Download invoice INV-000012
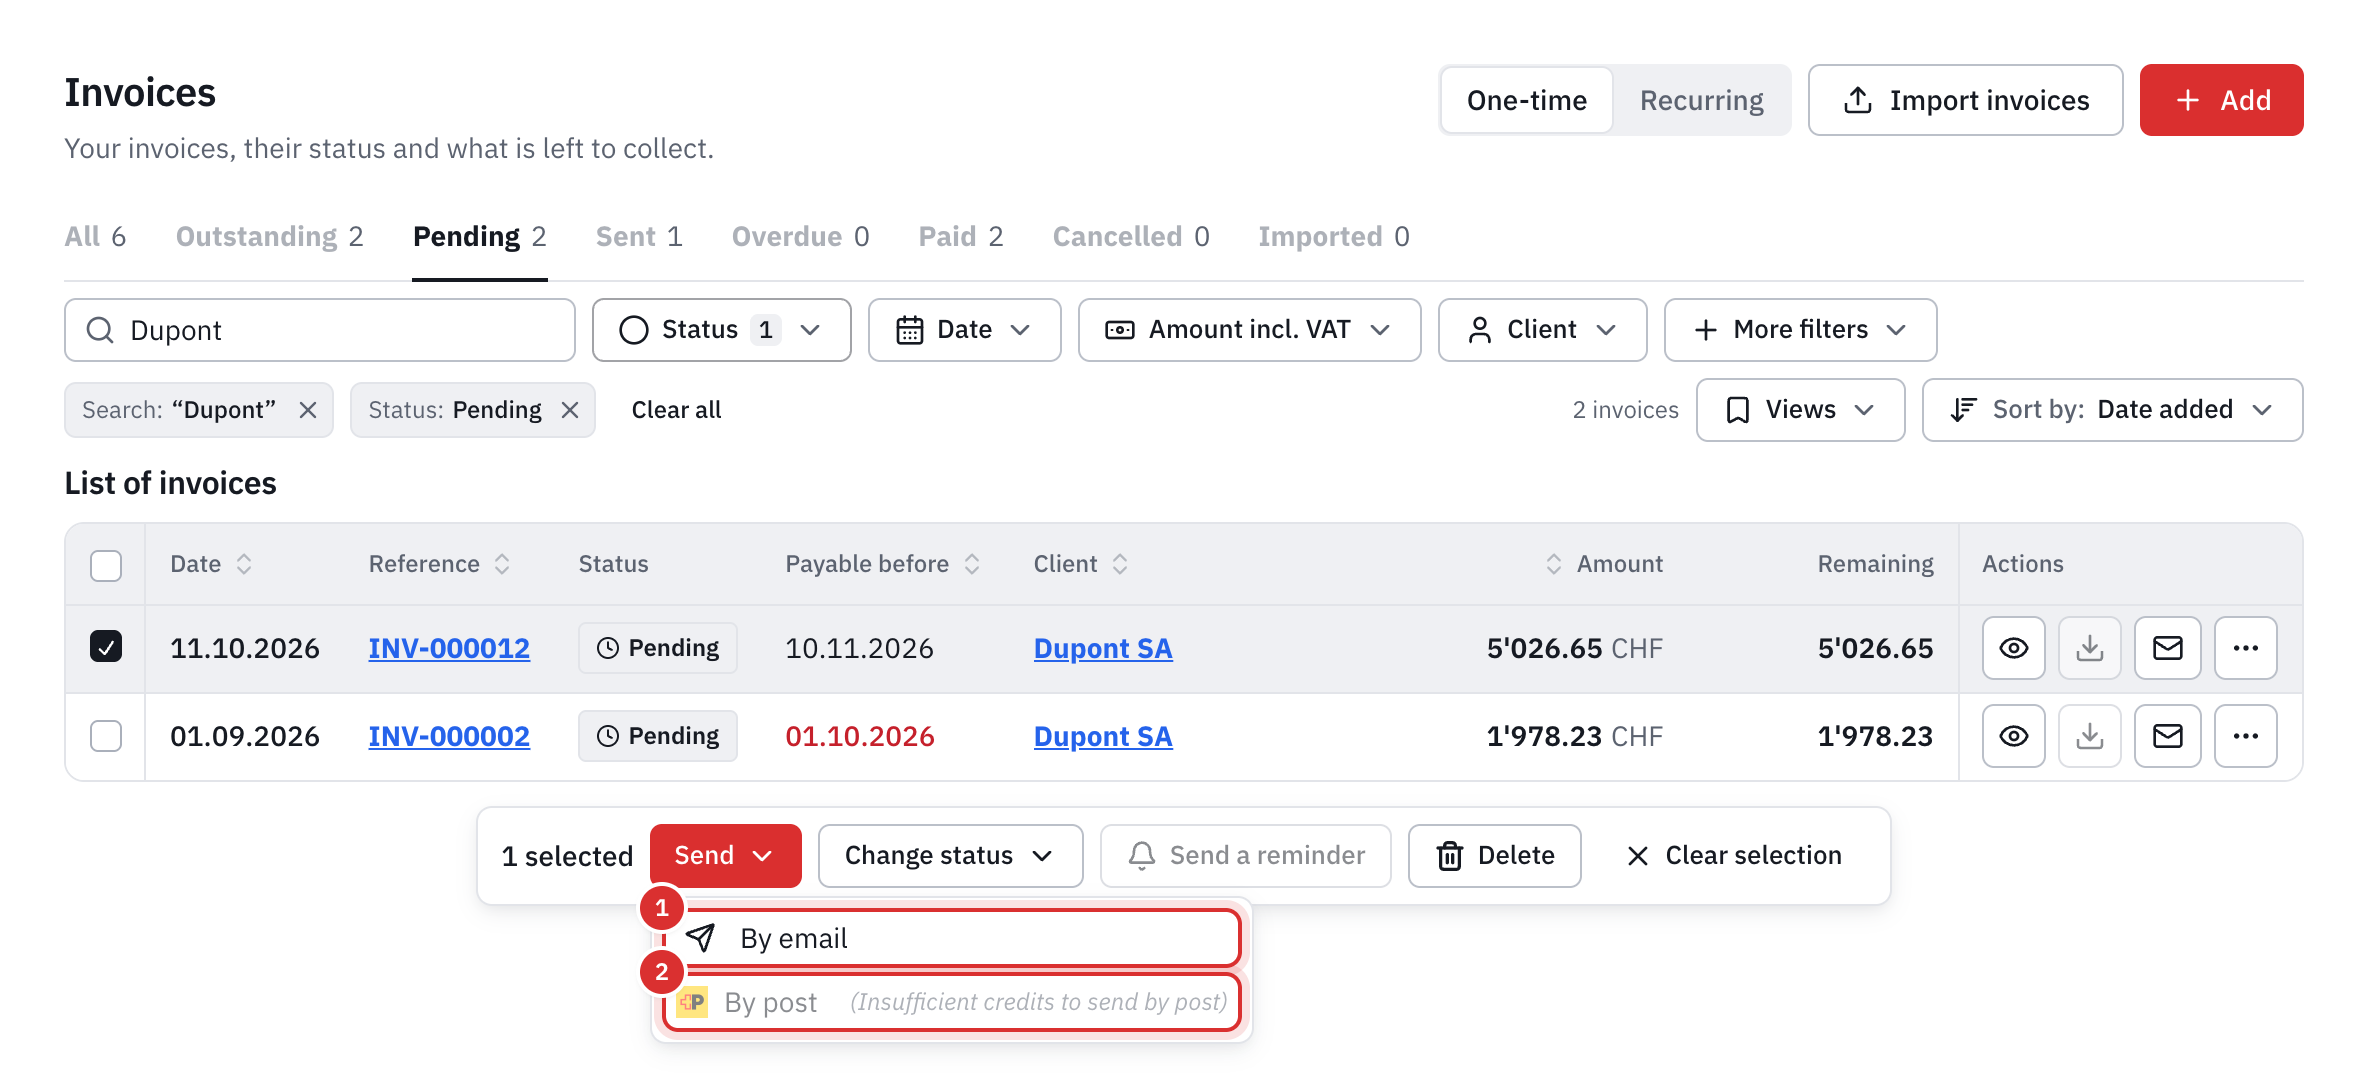The image size is (2368, 1080). (x=2089, y=648)
